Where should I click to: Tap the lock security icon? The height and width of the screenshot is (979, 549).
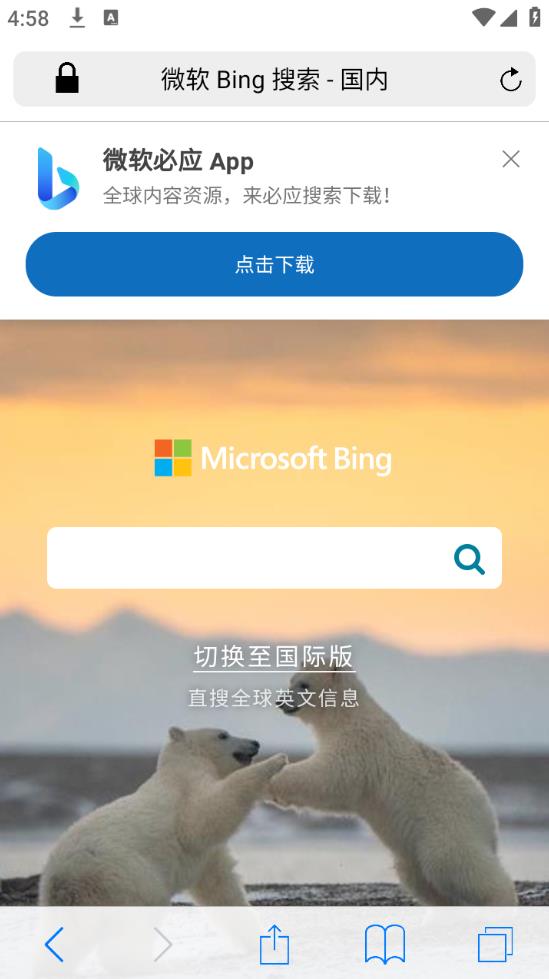[67, 79]
